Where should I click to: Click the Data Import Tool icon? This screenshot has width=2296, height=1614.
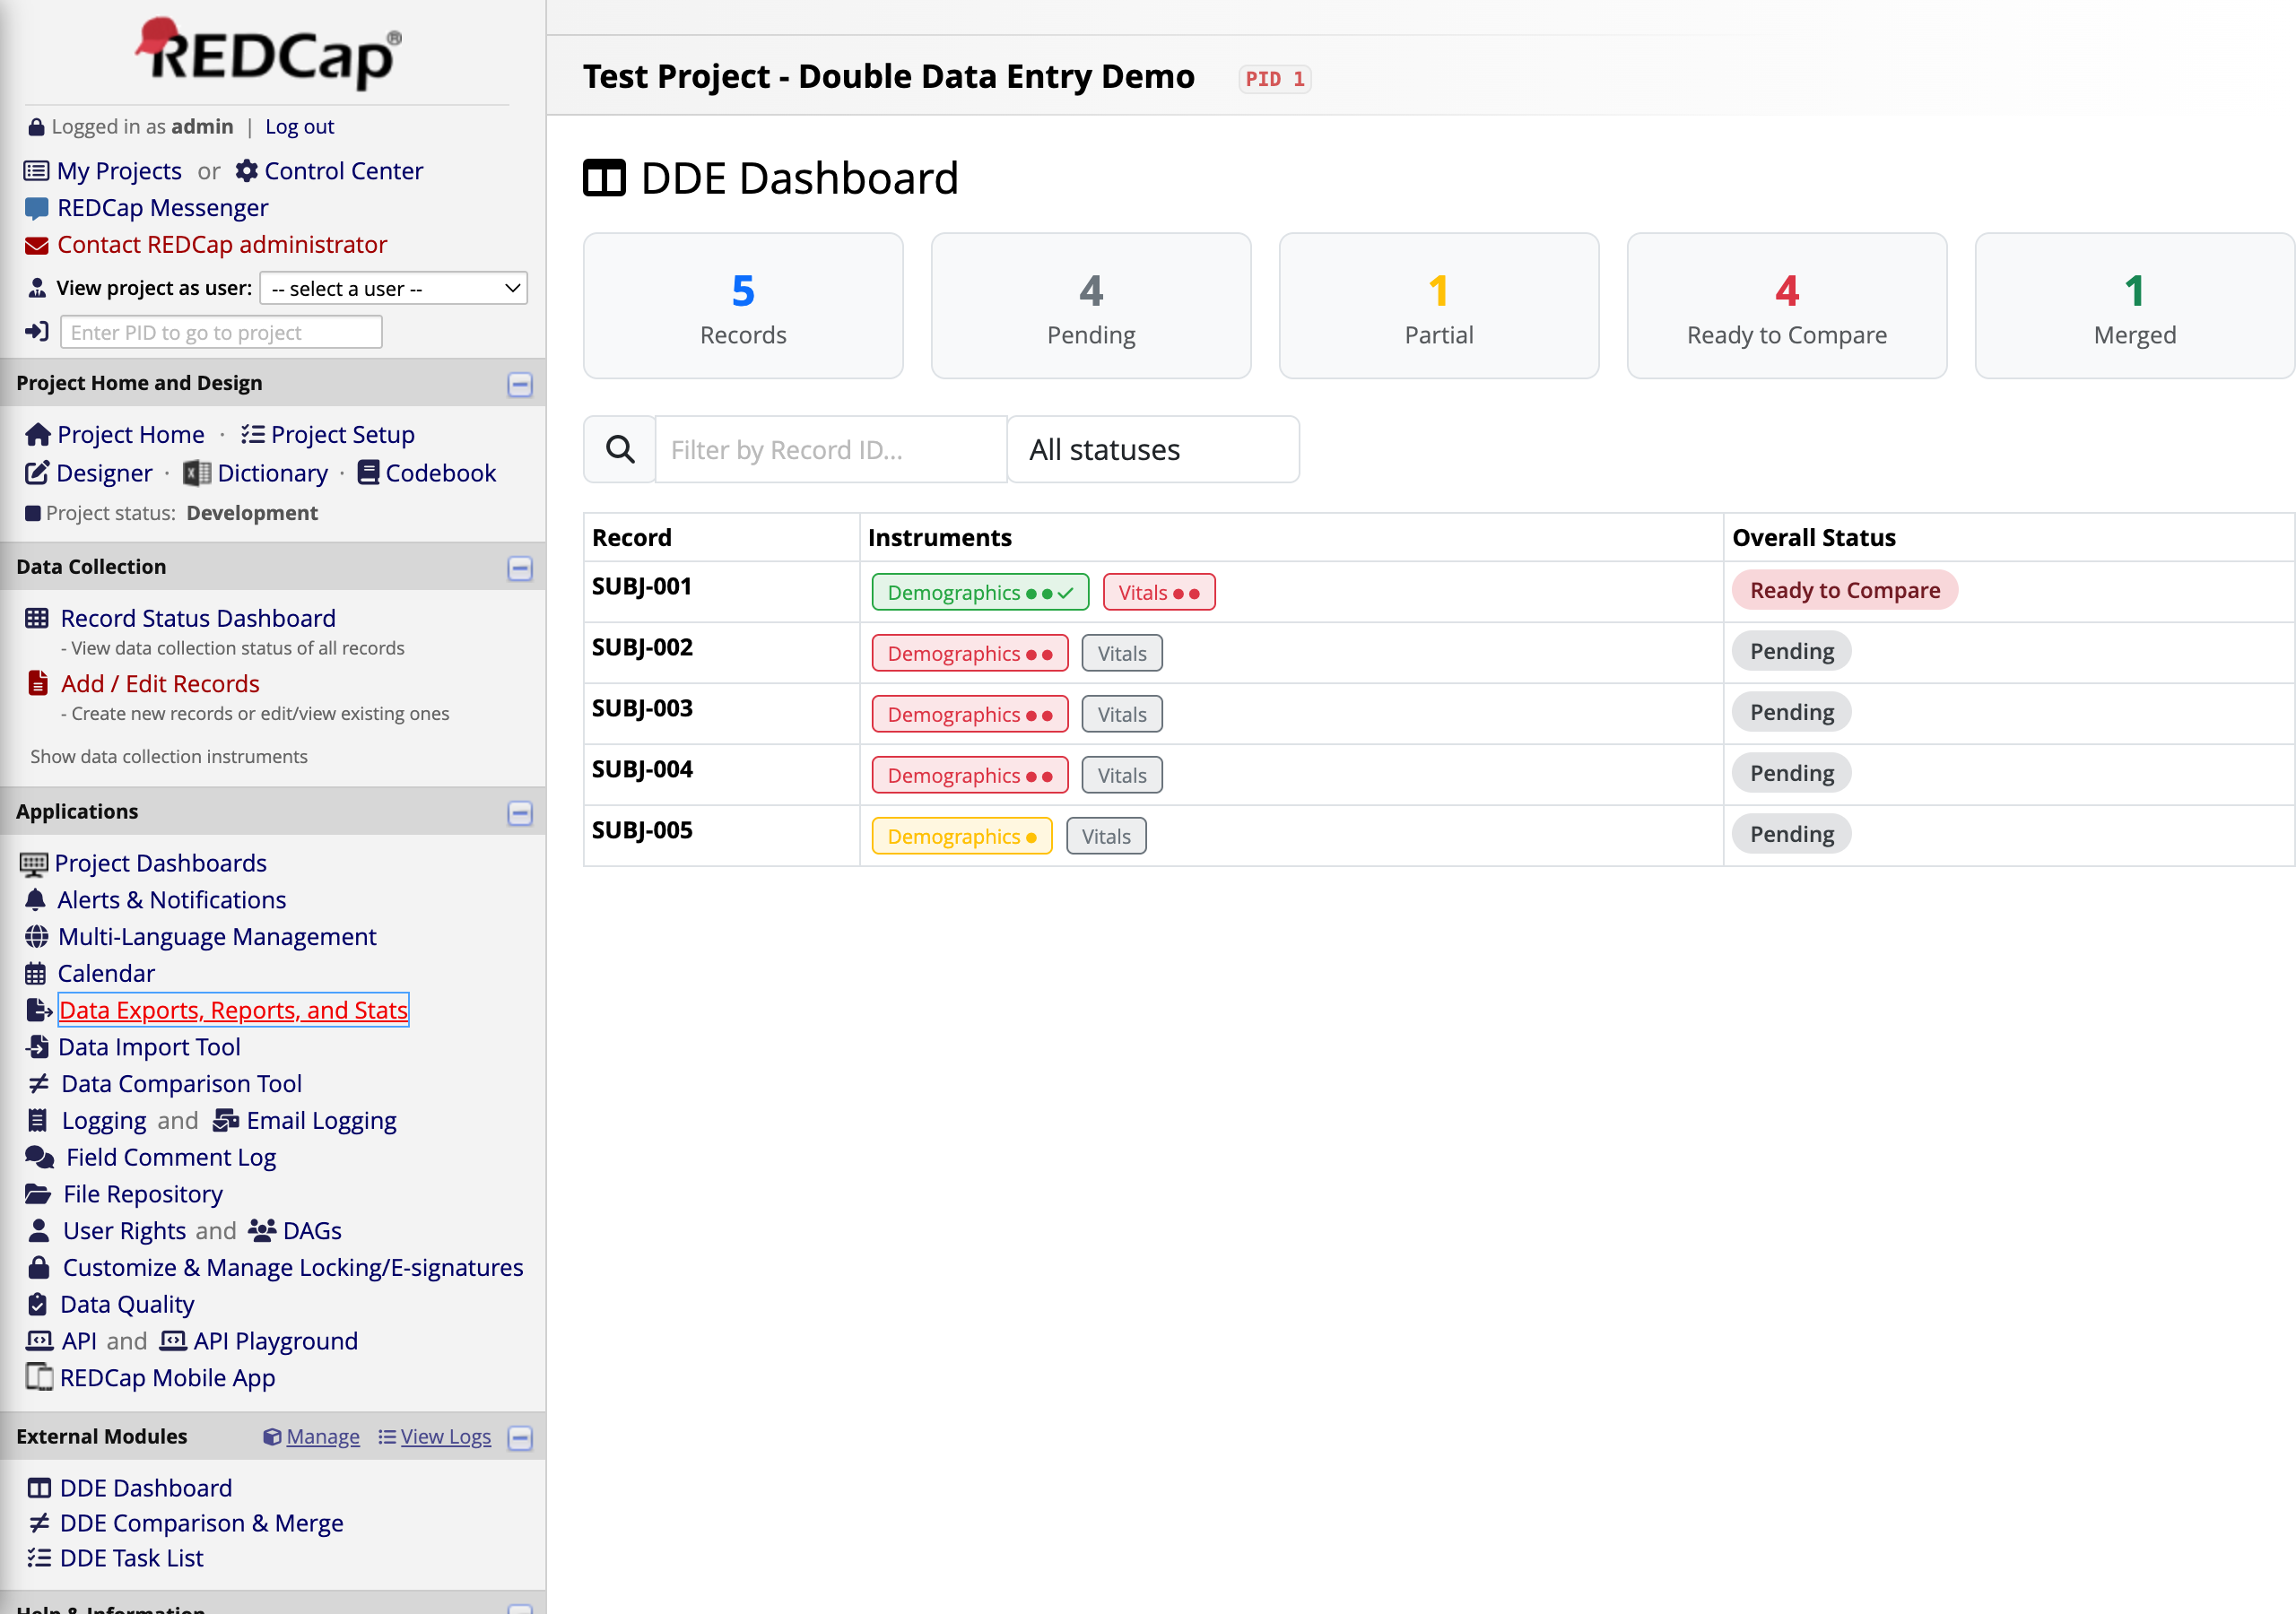point(37,1046)
